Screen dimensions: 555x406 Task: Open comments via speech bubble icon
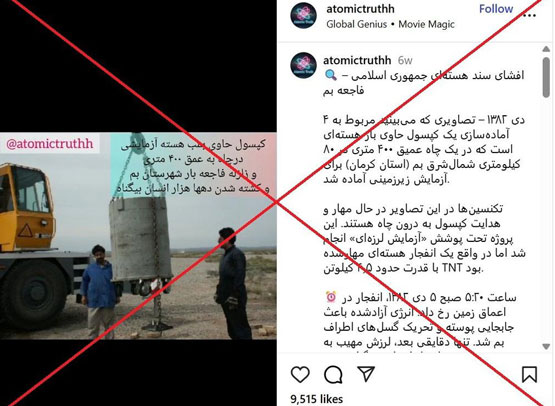click(333, 374)
